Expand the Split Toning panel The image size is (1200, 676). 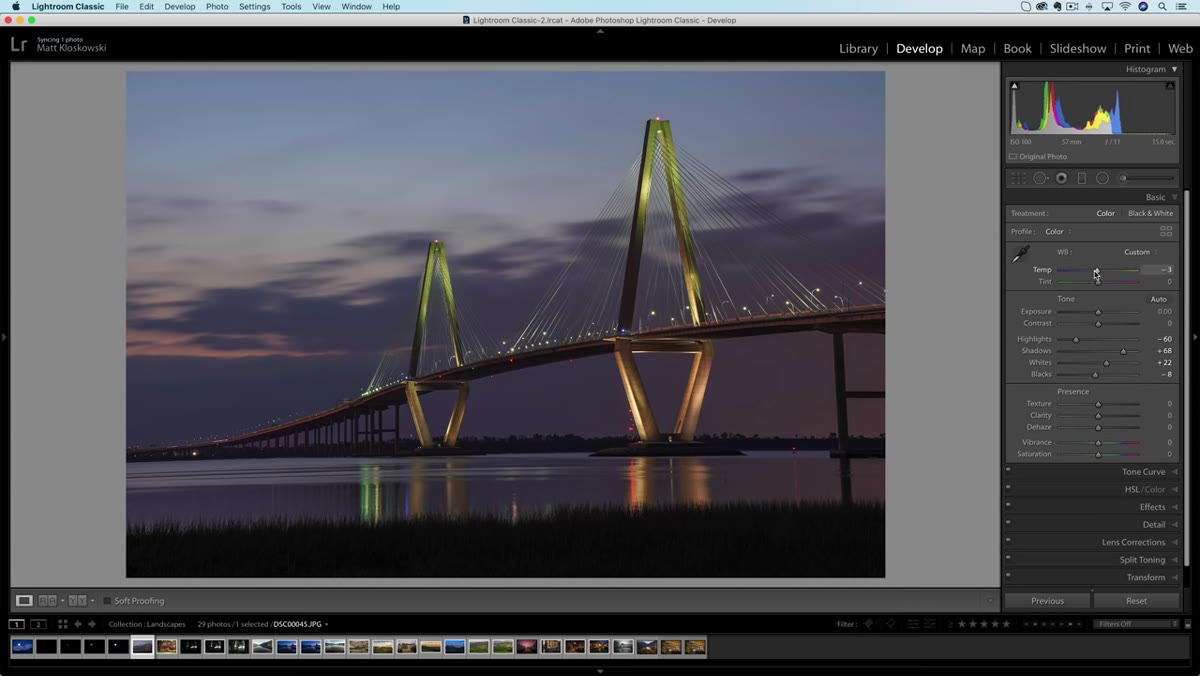(1174, 560)
